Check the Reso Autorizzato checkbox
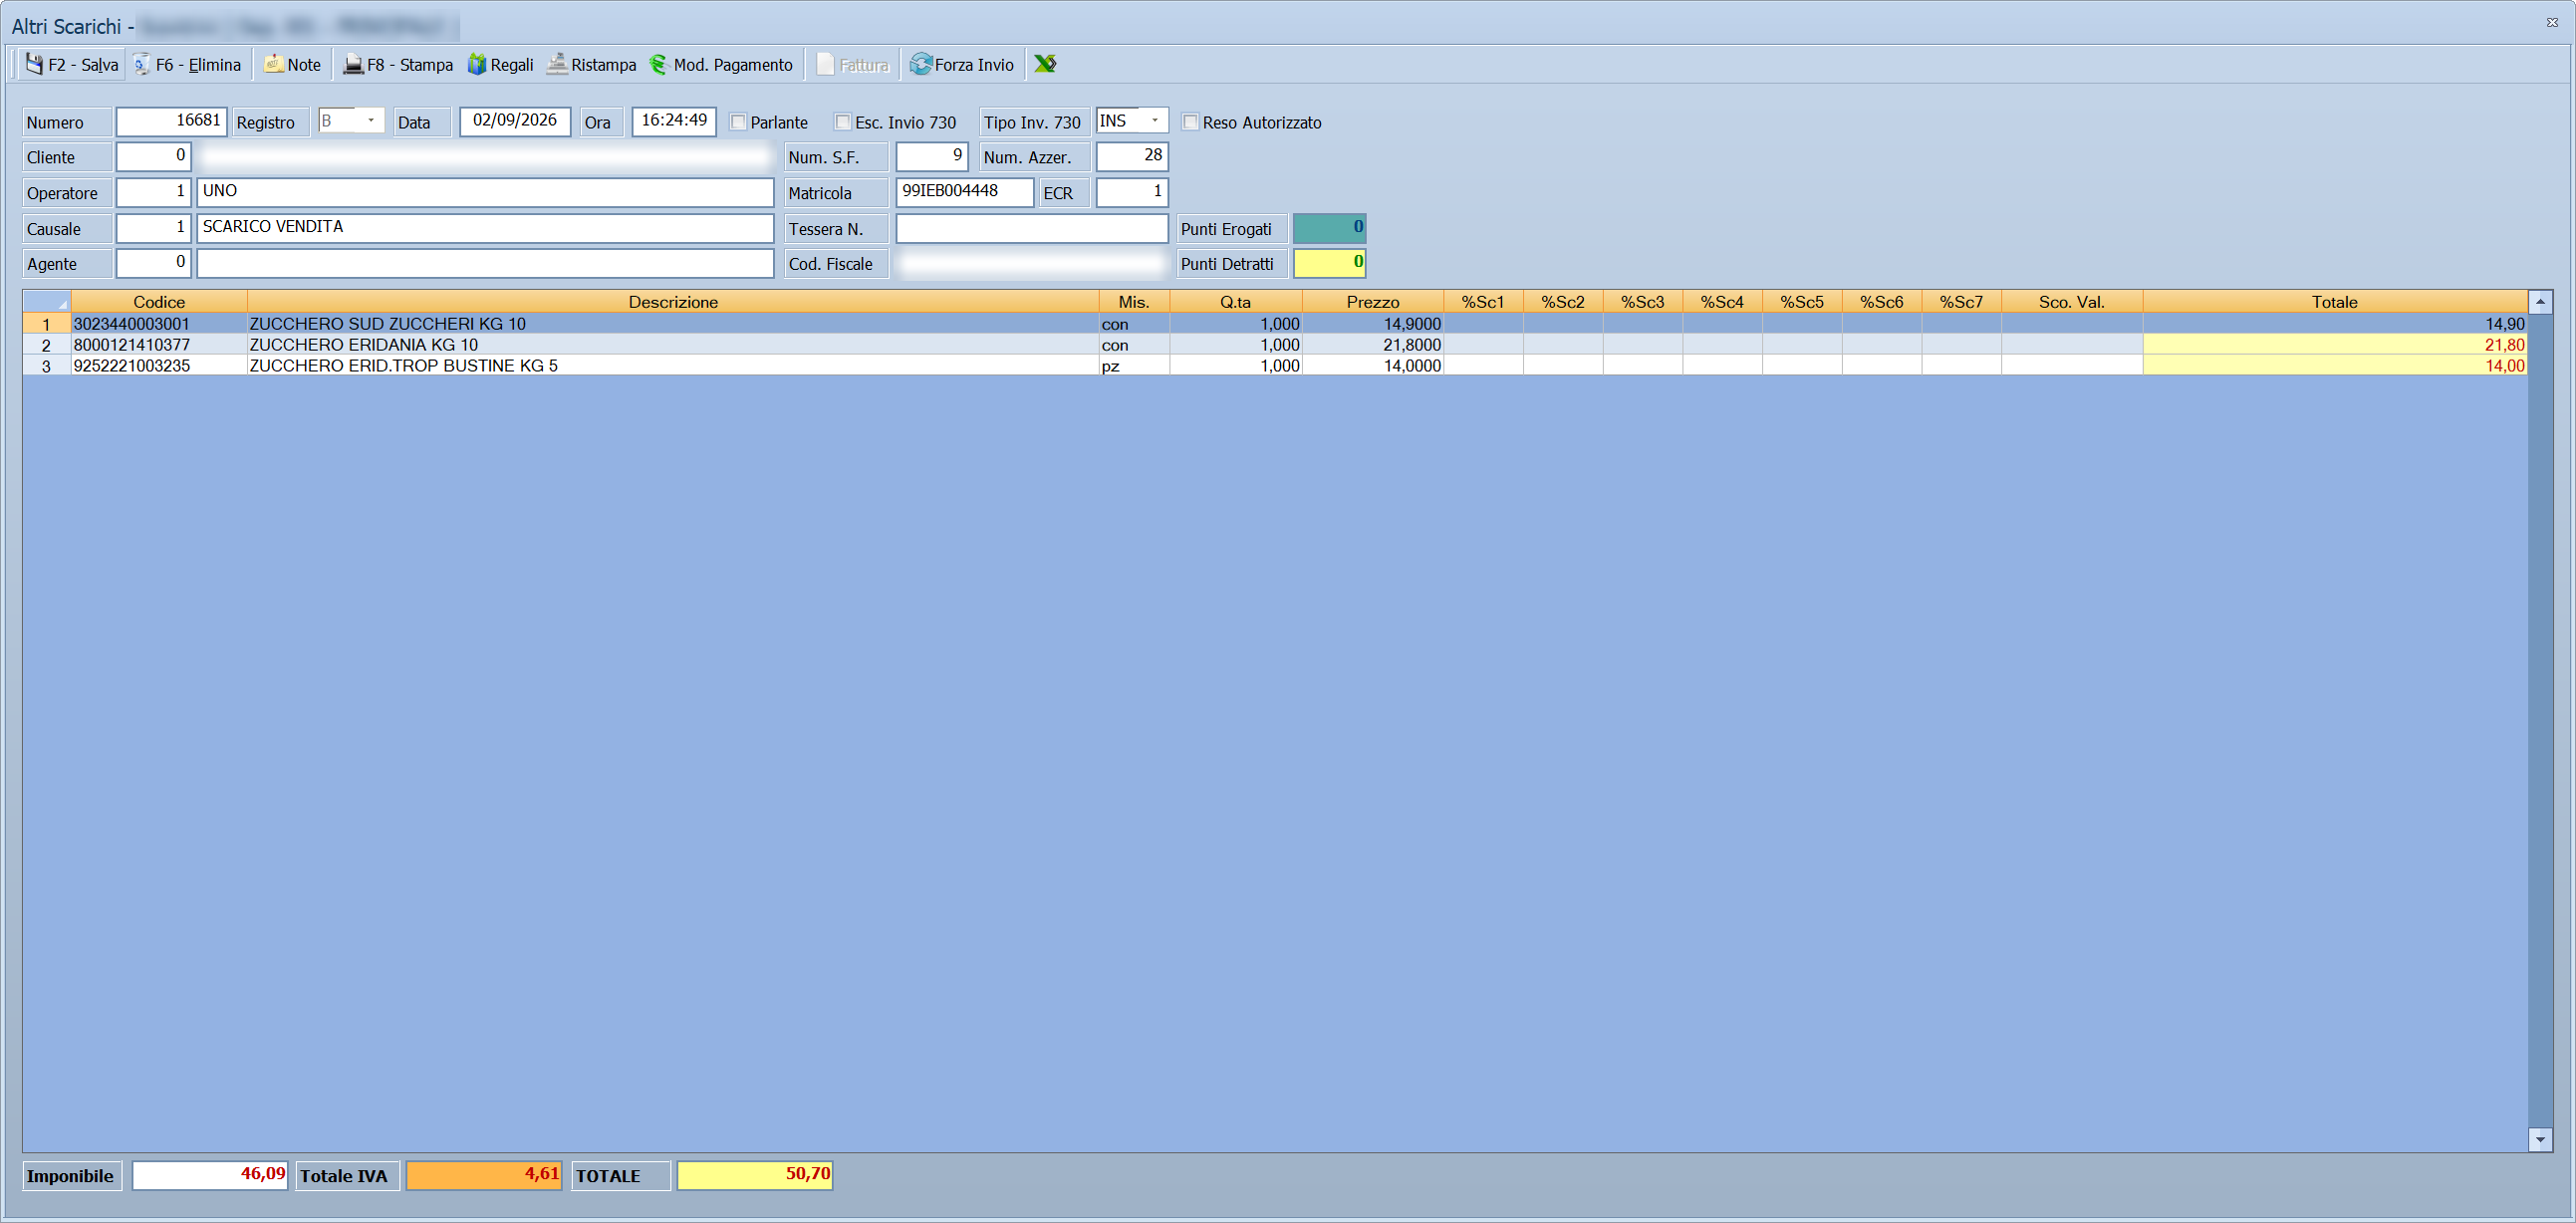Screen dimensions: 2576x1223 click(1190, 122)
